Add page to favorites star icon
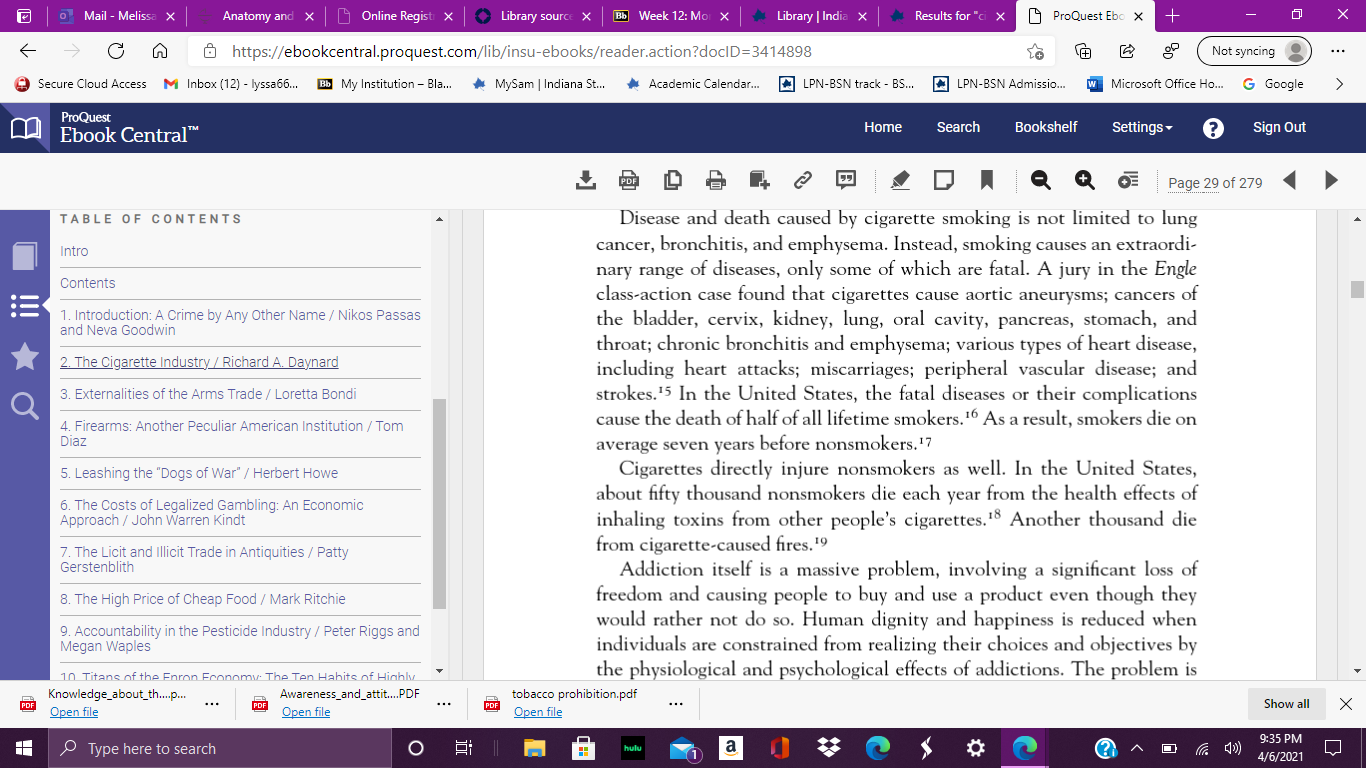This screenshot has width=1366, height=768. [x=1035, y=51]
